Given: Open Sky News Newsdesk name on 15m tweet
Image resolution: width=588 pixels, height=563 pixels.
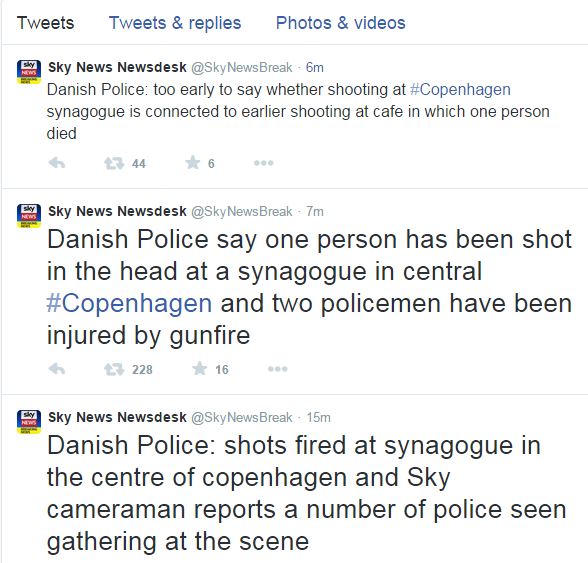Looking at the screenshot, I should pos(117,417).
